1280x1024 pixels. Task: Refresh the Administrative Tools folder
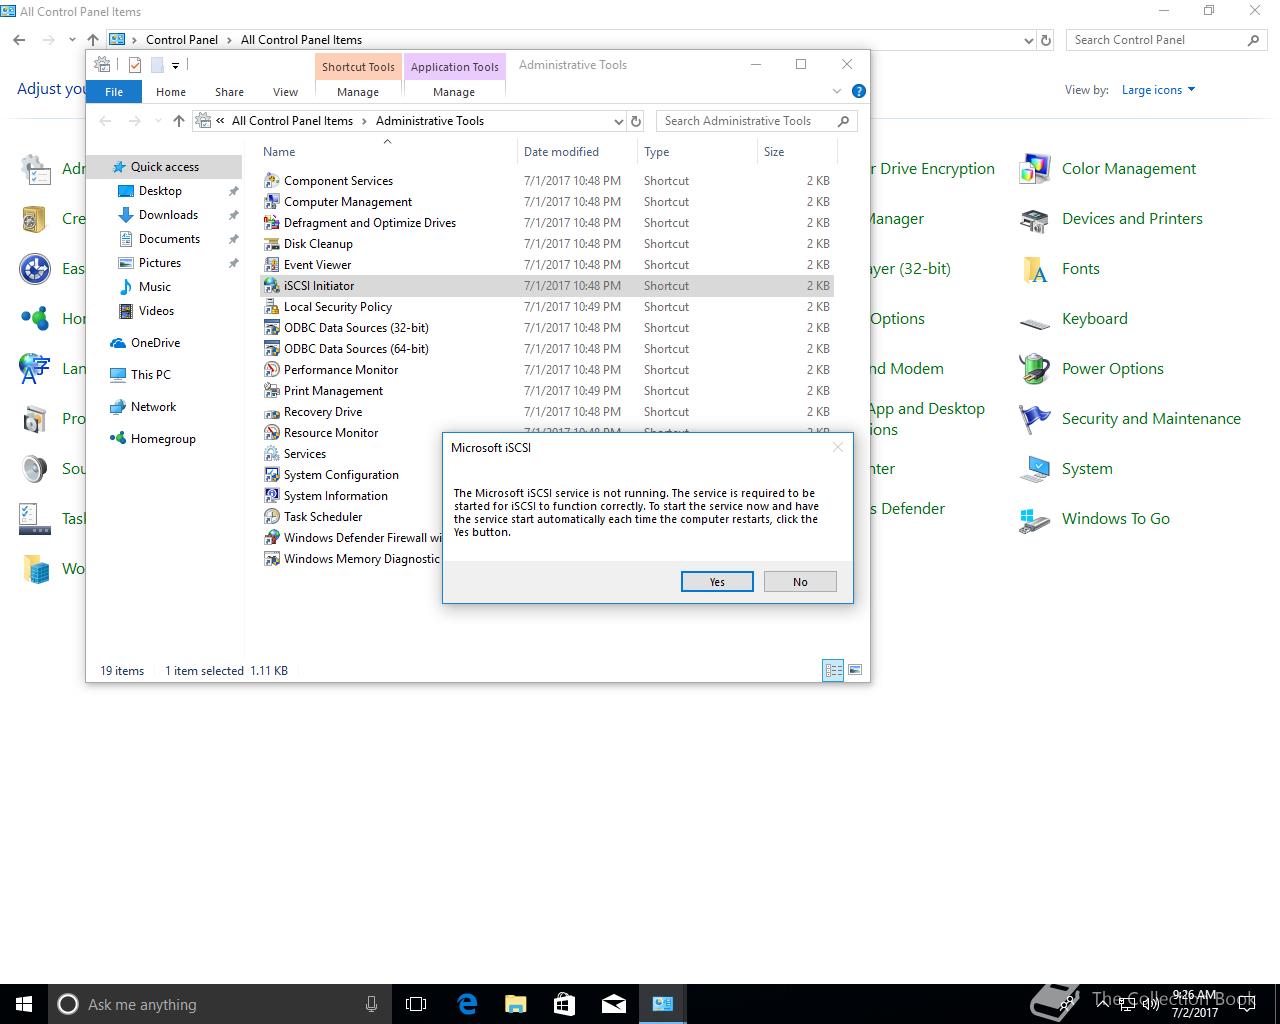tap(636, 121)
